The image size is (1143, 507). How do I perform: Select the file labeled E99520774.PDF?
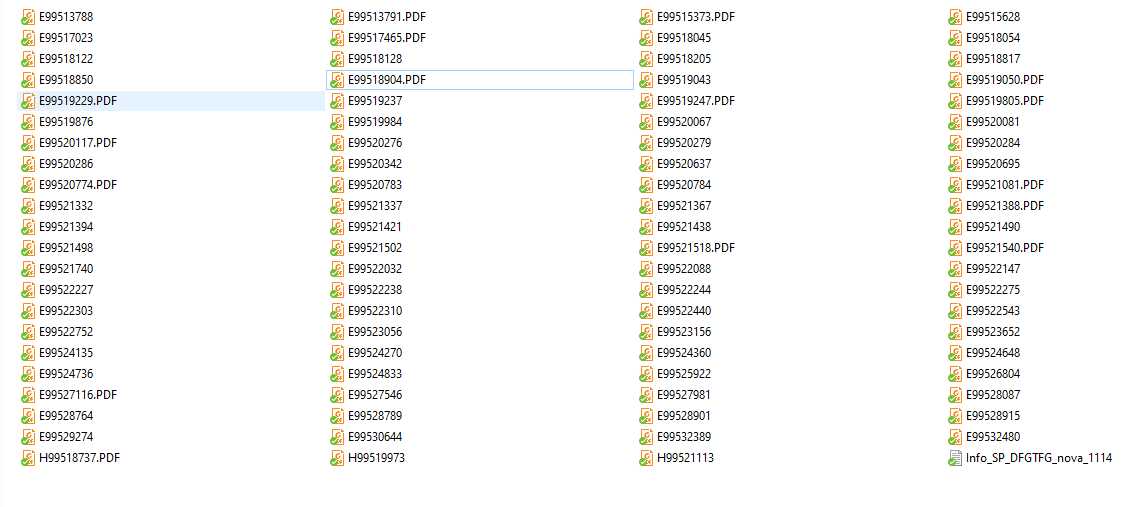point(77,185)
